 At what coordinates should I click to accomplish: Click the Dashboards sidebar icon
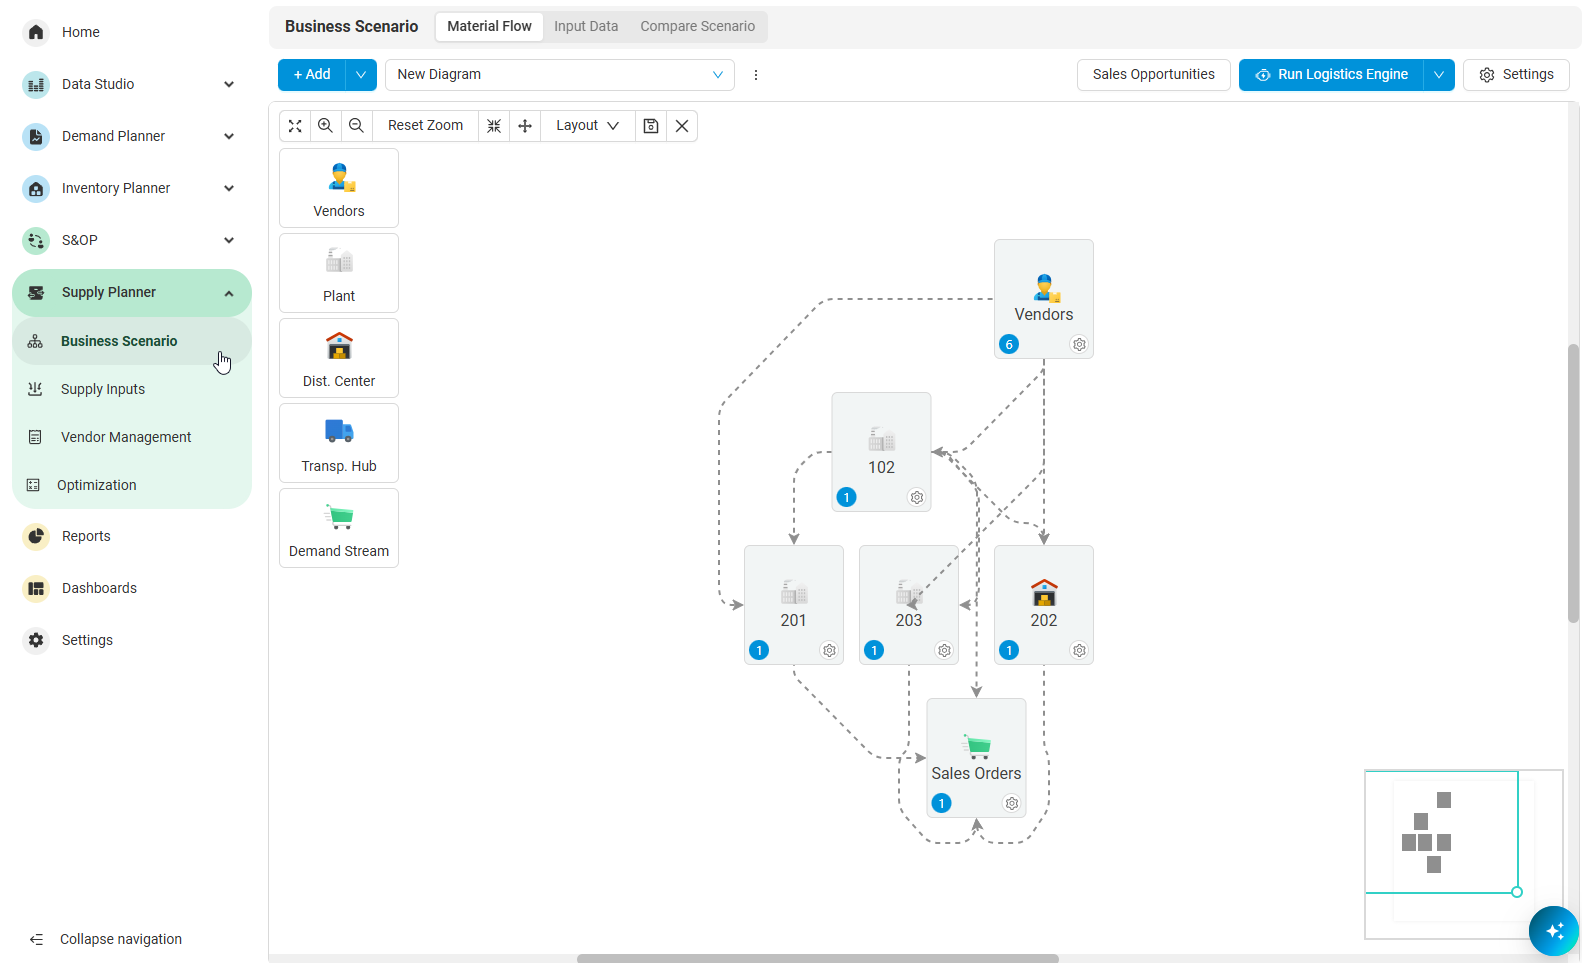click(36, 588)
